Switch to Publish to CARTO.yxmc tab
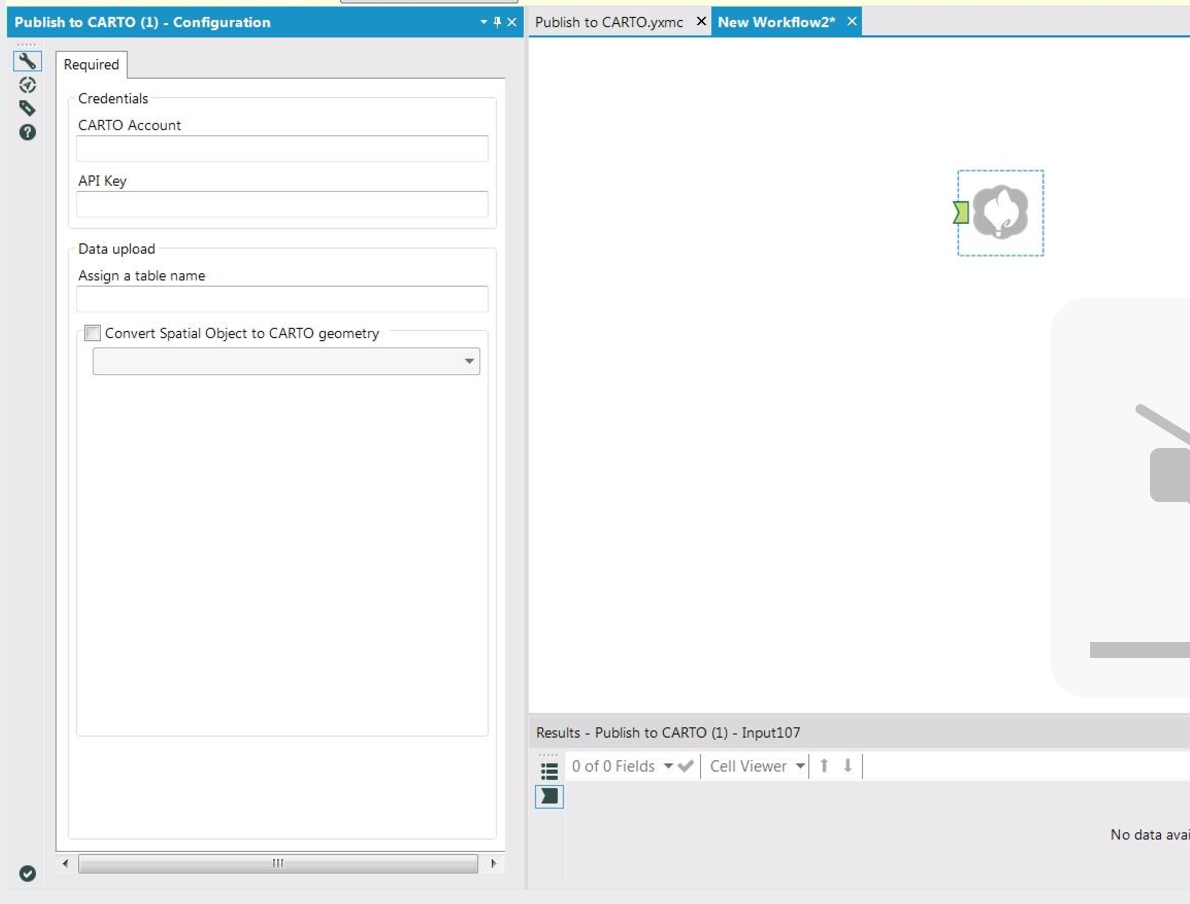Viewport: 1190px width, 904px height. tap(609, 22)
